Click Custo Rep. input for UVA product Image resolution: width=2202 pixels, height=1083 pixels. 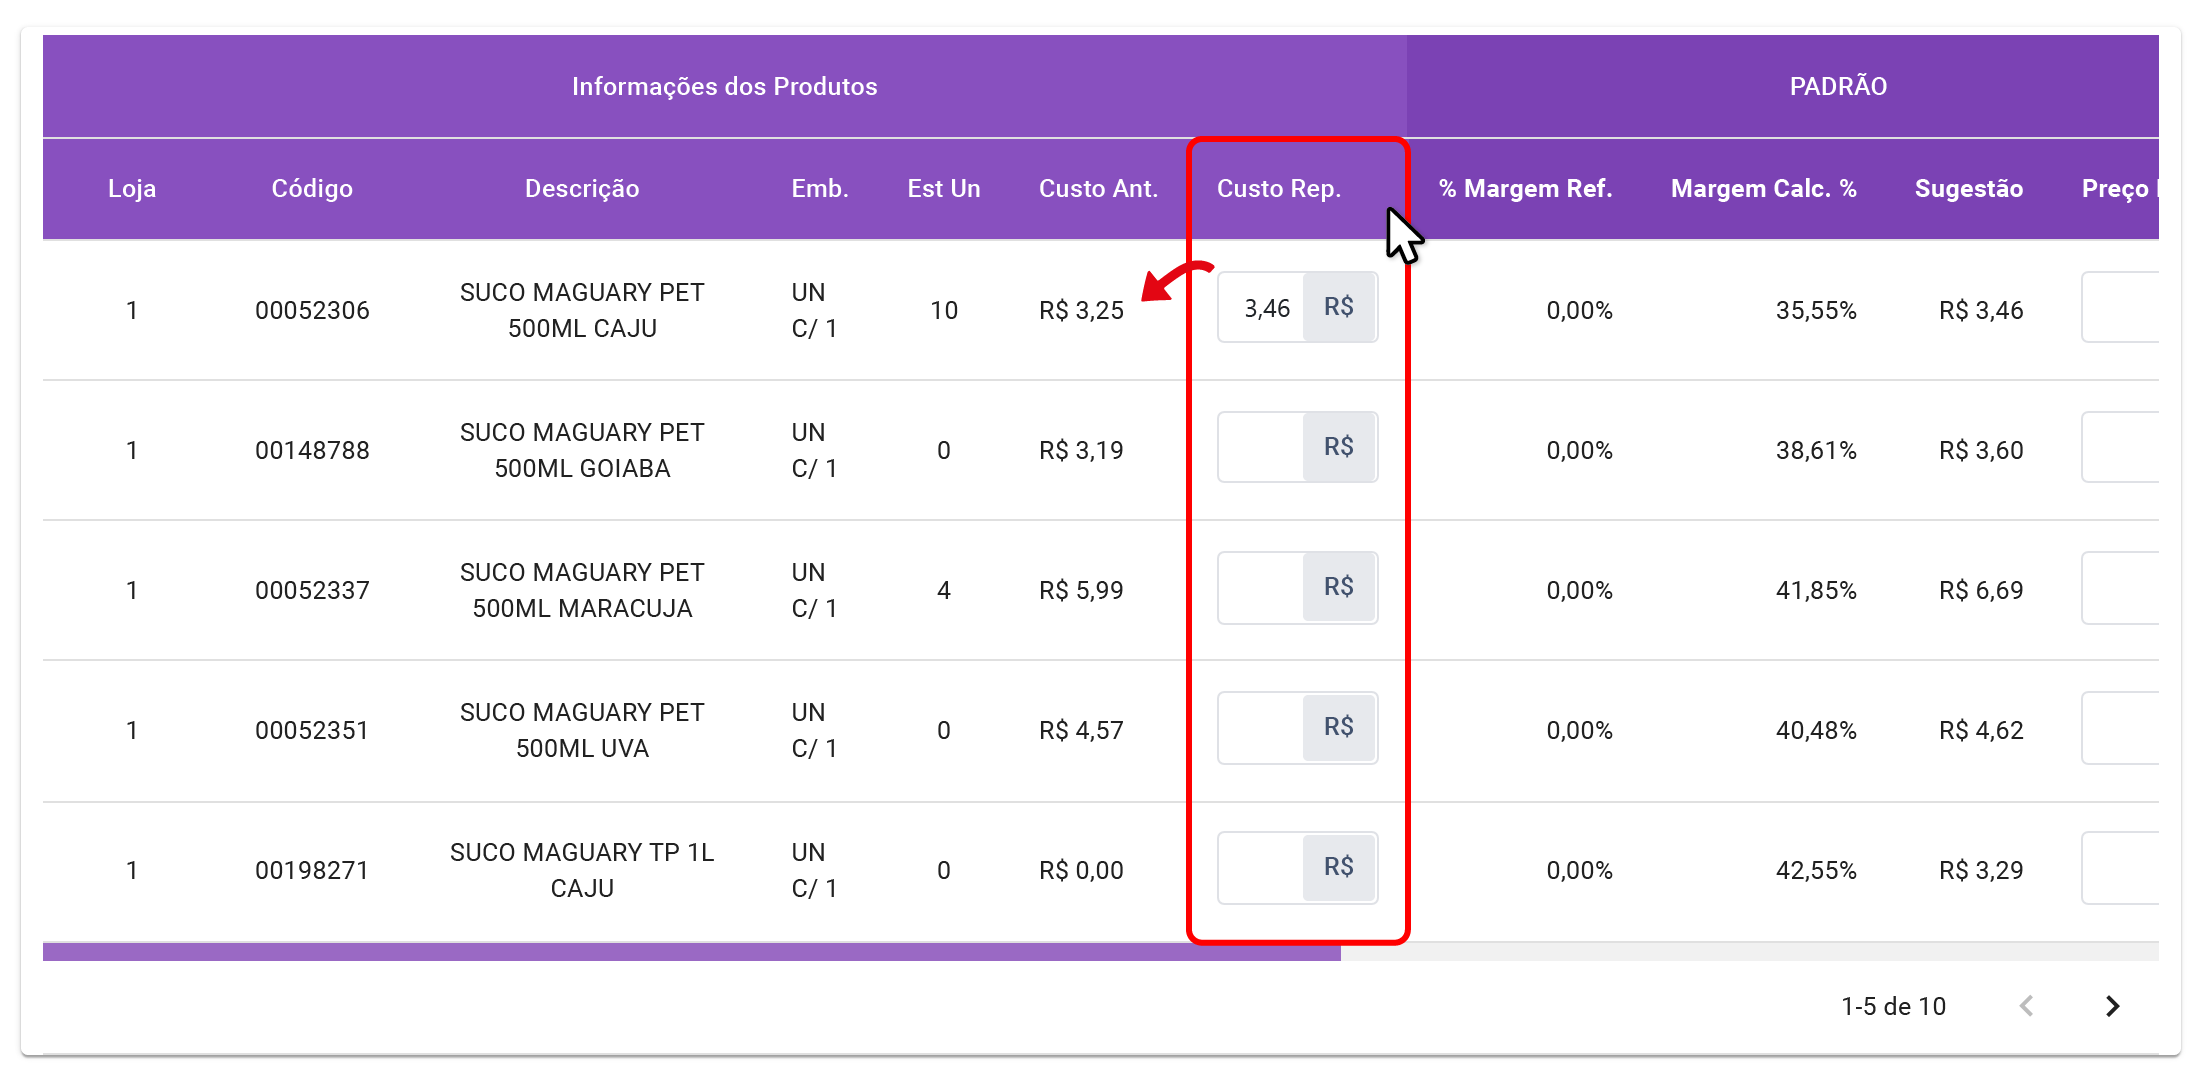point(1260,727)
